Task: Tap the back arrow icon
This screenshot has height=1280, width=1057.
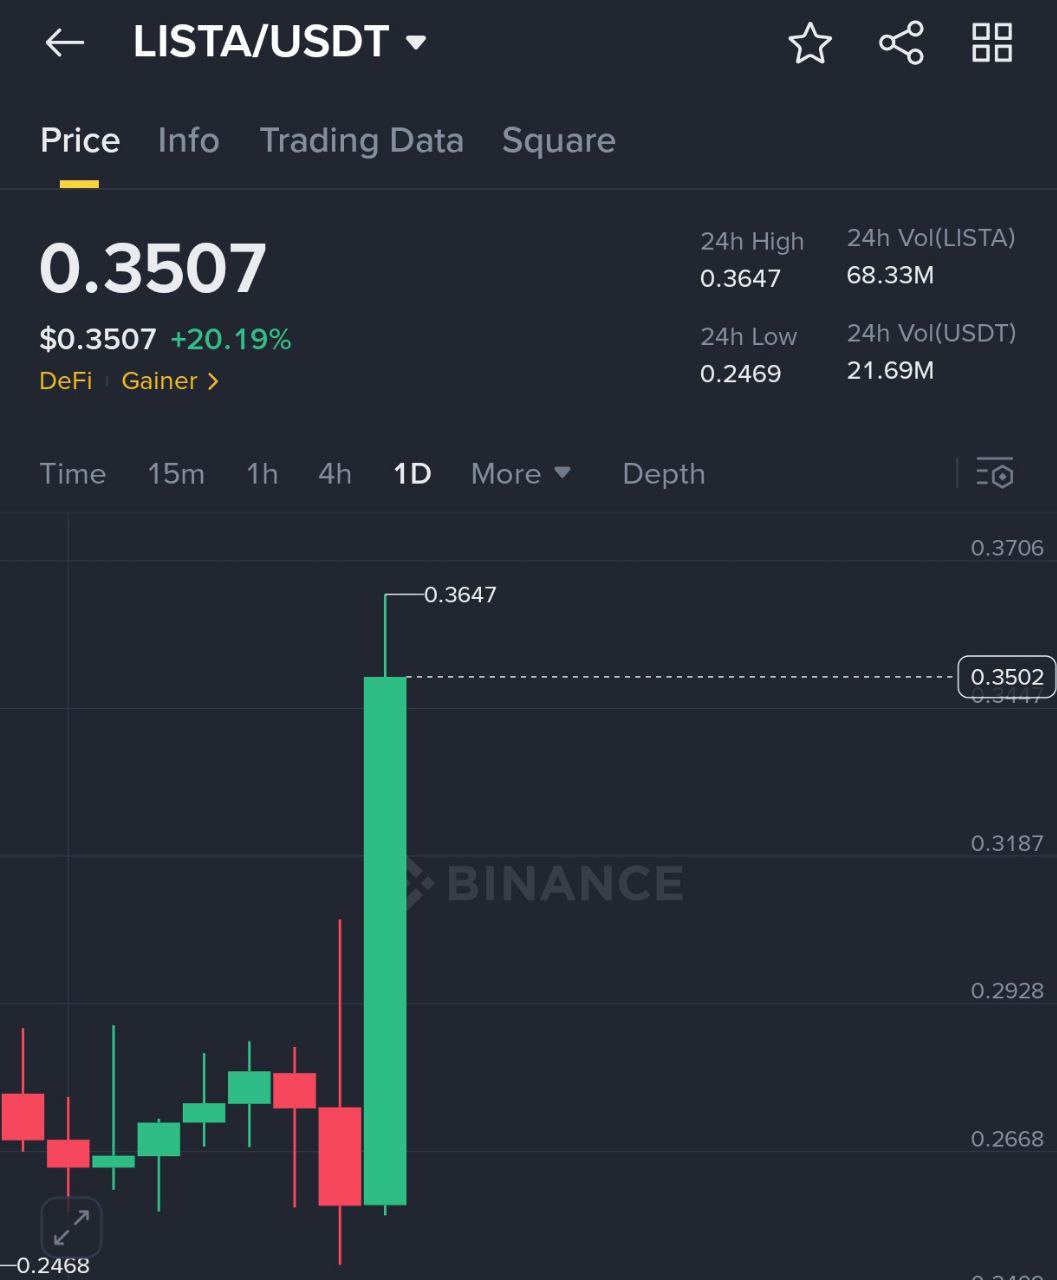Action: coord(65,43)
